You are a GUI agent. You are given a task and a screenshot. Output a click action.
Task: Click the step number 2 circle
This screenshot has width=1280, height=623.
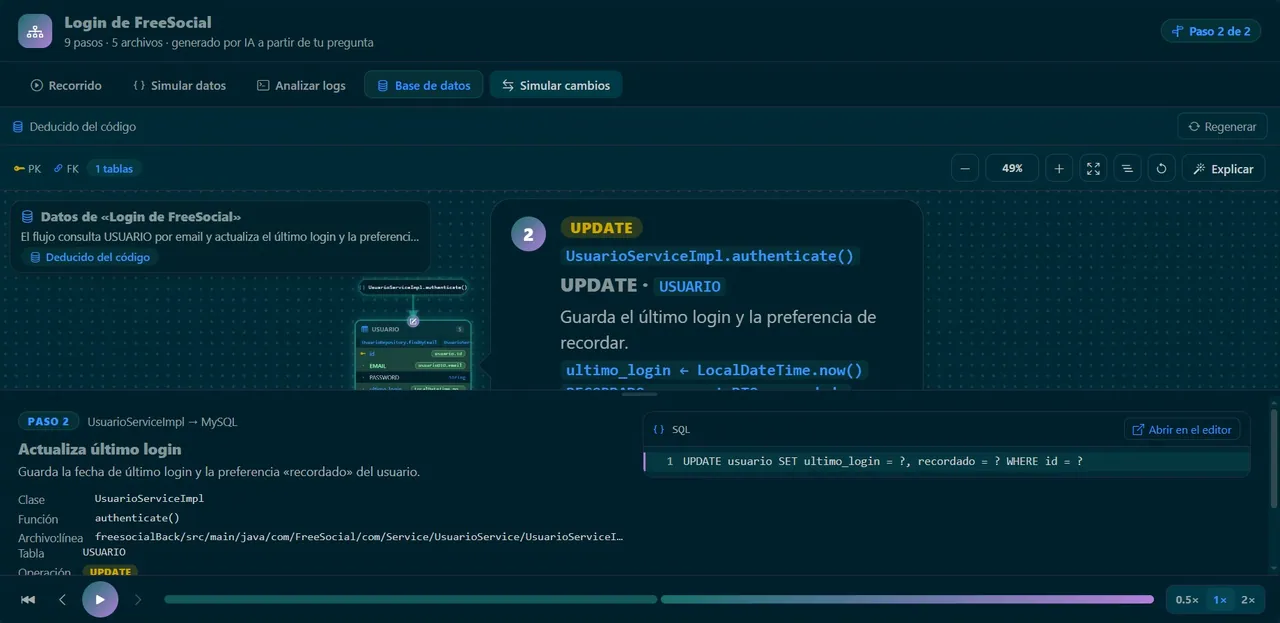coord(529,235)
